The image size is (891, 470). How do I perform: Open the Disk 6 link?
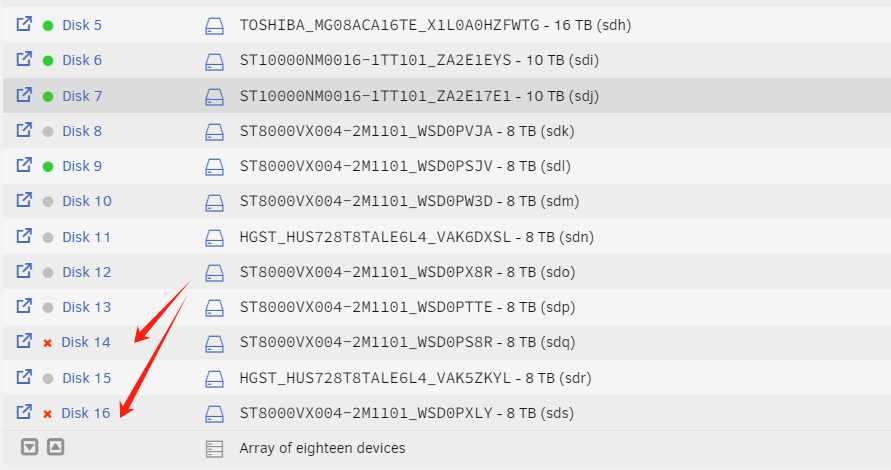[82, 60]
